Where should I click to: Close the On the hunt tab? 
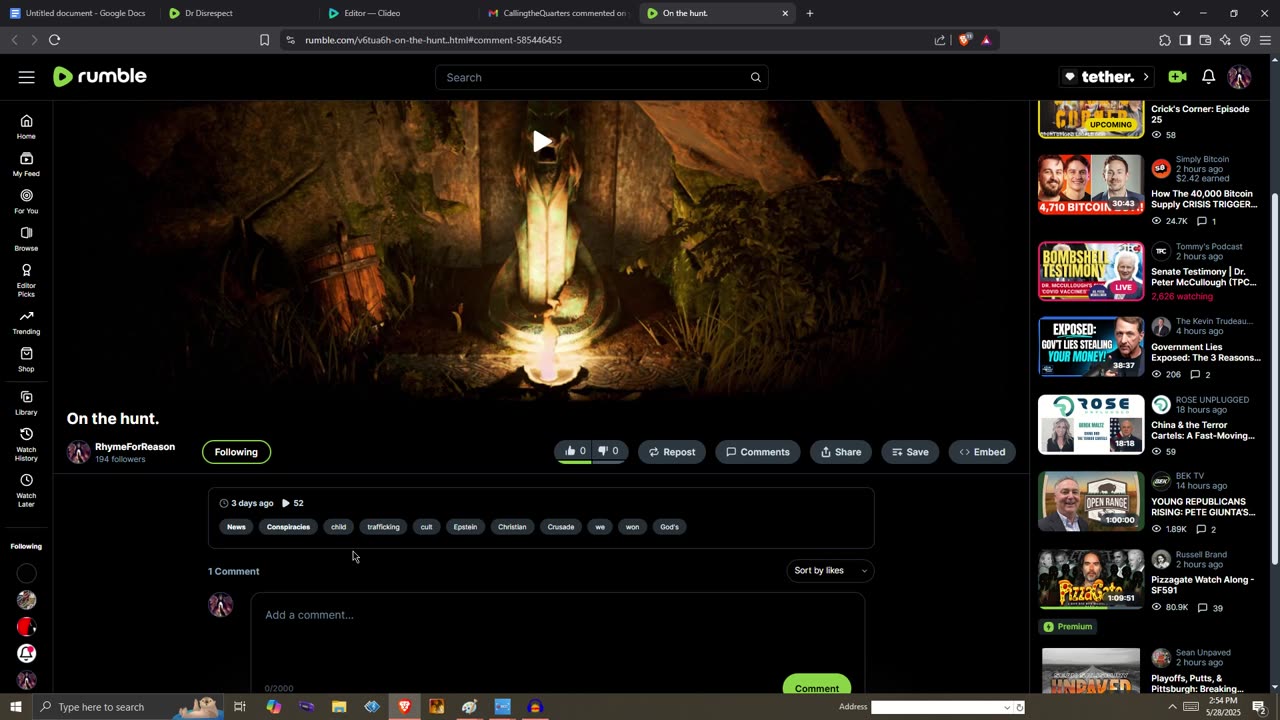[x=785, y=13]
